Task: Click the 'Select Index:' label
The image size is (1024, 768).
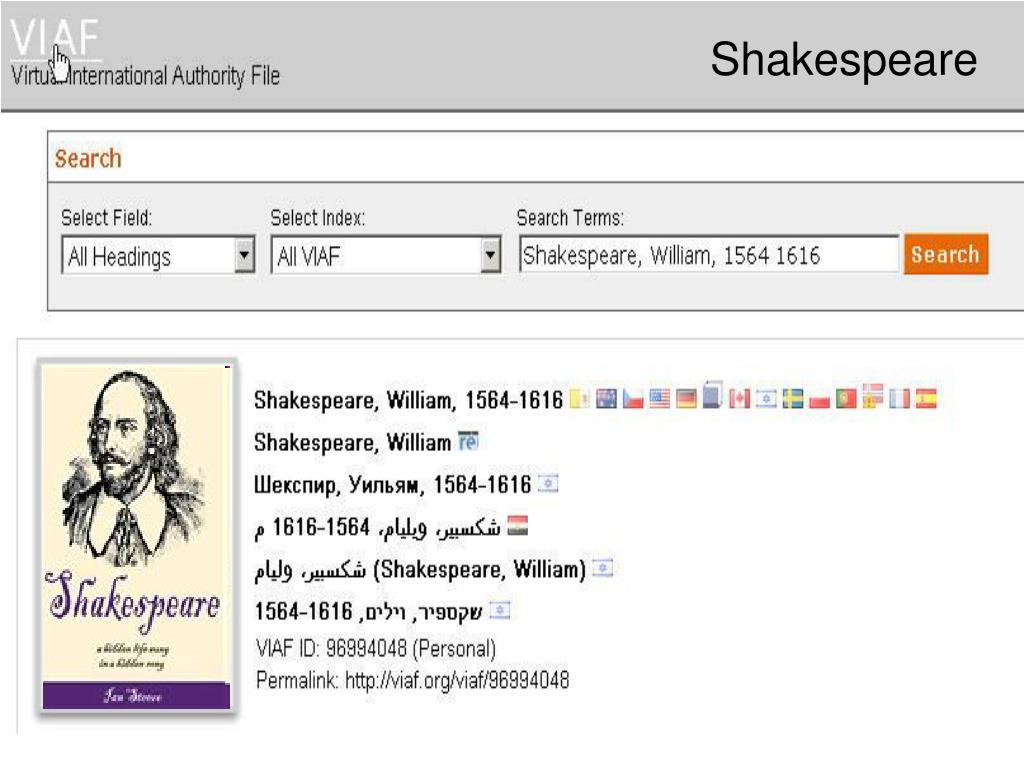Action: point(317,217)
